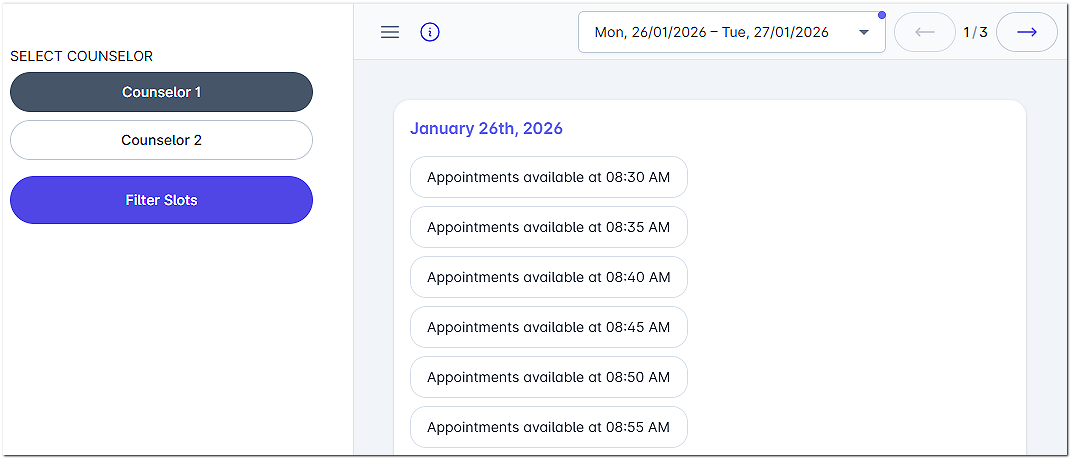Image resolution: width=1071 pixels, height=459 pixels.
Task: Select the 08:45 AM appointment slot
Action: coord(548,327)
